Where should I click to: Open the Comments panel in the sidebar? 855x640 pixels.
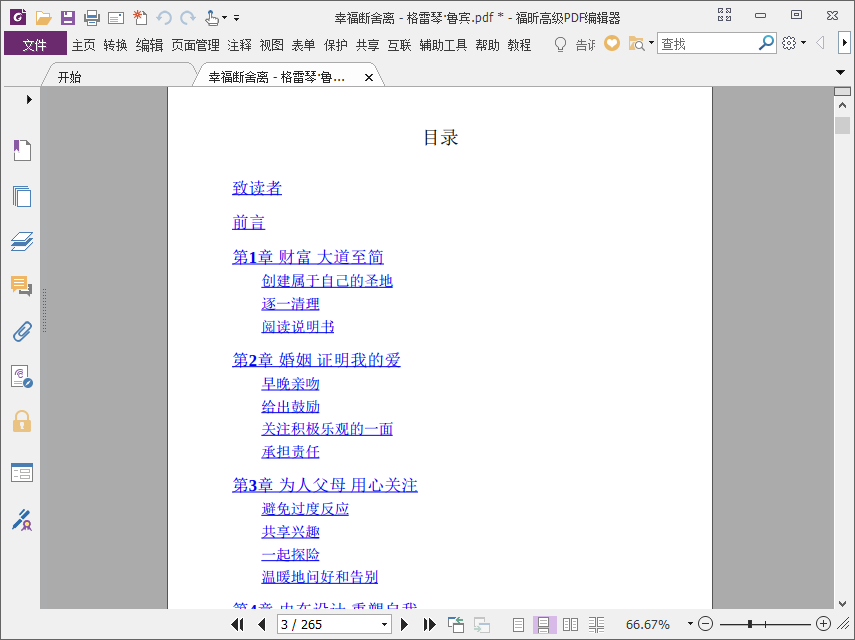click(22, 286)
